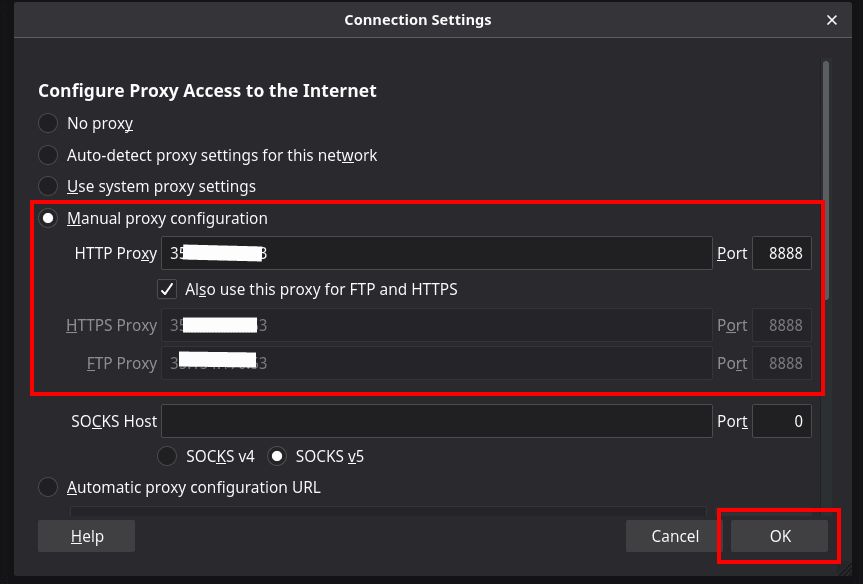Uncheck Also use this proxy for FTP and HTTPS
The height and width of the screenshot is (584, 863).
point(167,290)
